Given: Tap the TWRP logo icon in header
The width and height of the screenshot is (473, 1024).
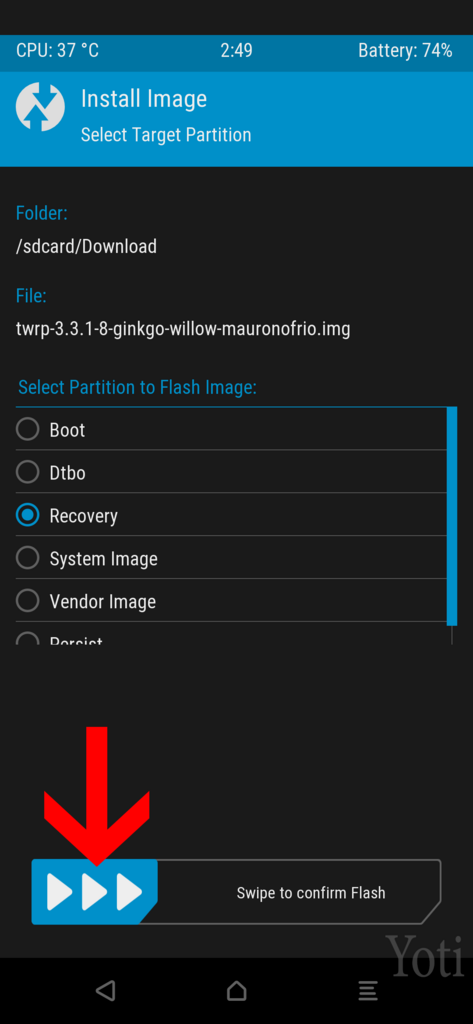Looking at the screenshot, I should (41, 107).
